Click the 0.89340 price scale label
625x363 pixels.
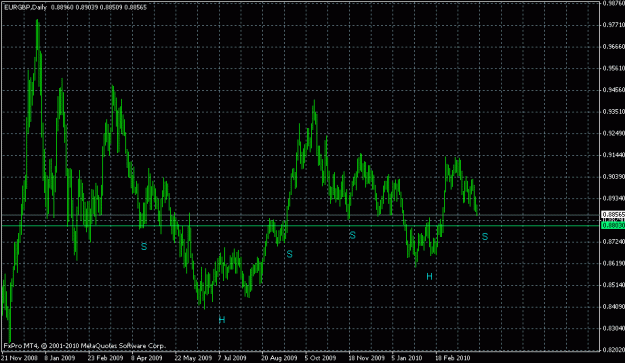[x=614, y=198]
